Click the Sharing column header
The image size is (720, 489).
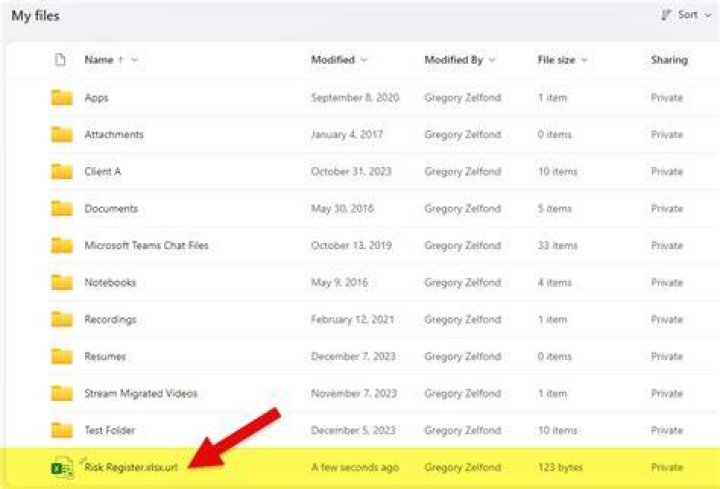tap(669, 60)
